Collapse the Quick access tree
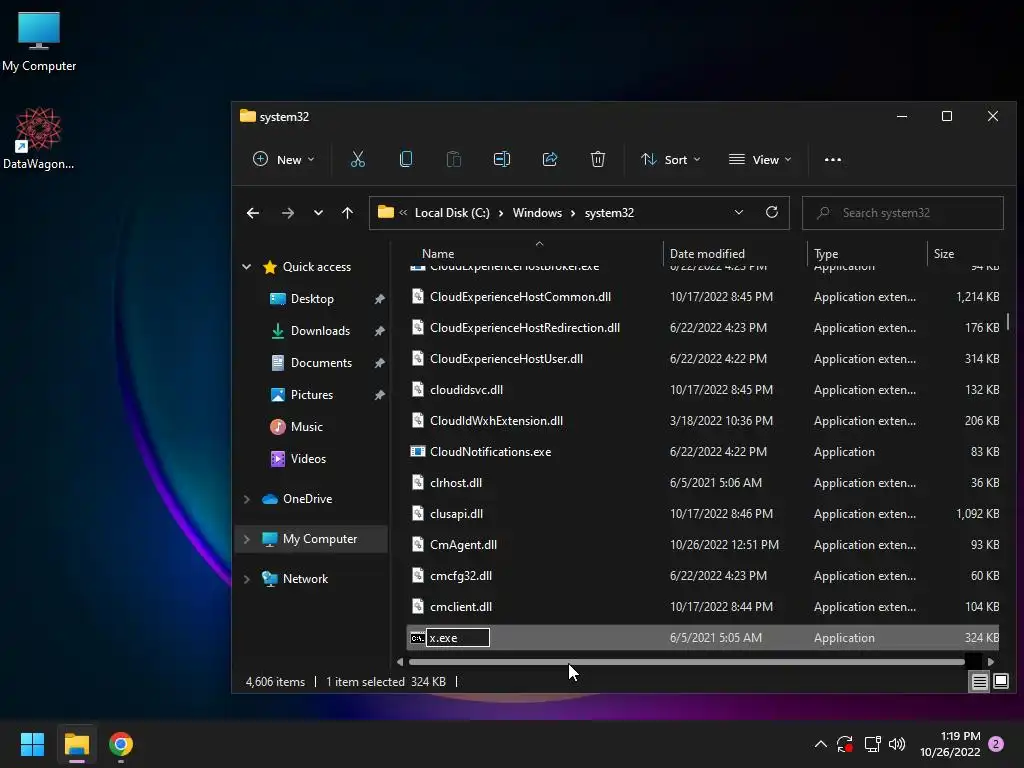The image size is (1024, 768). [247, 266]
